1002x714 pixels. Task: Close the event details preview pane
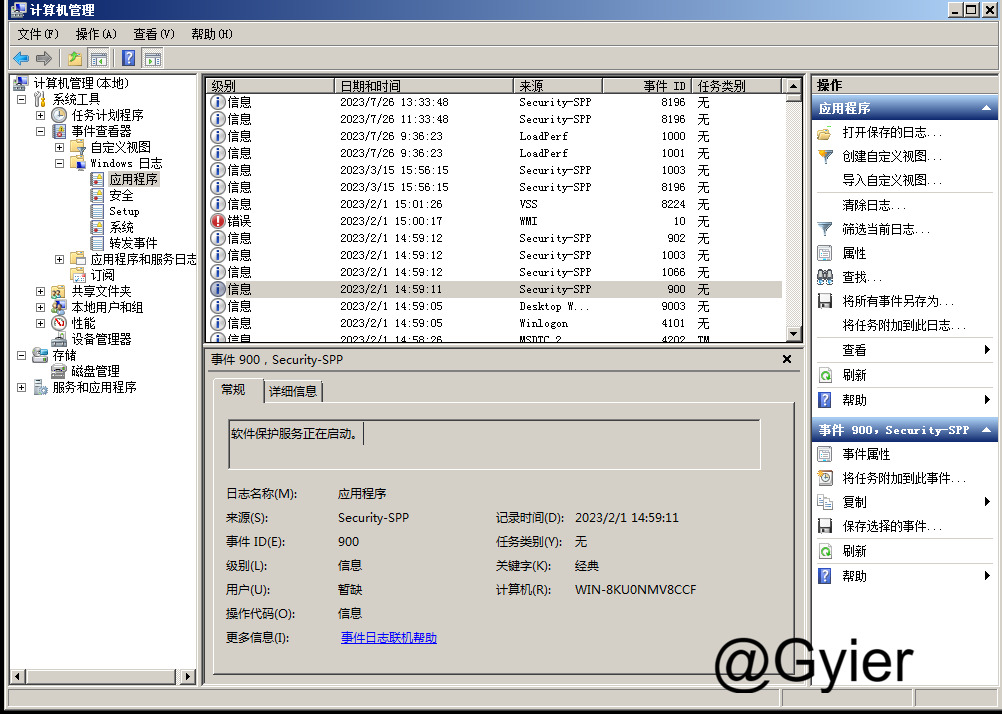(787, 359)
